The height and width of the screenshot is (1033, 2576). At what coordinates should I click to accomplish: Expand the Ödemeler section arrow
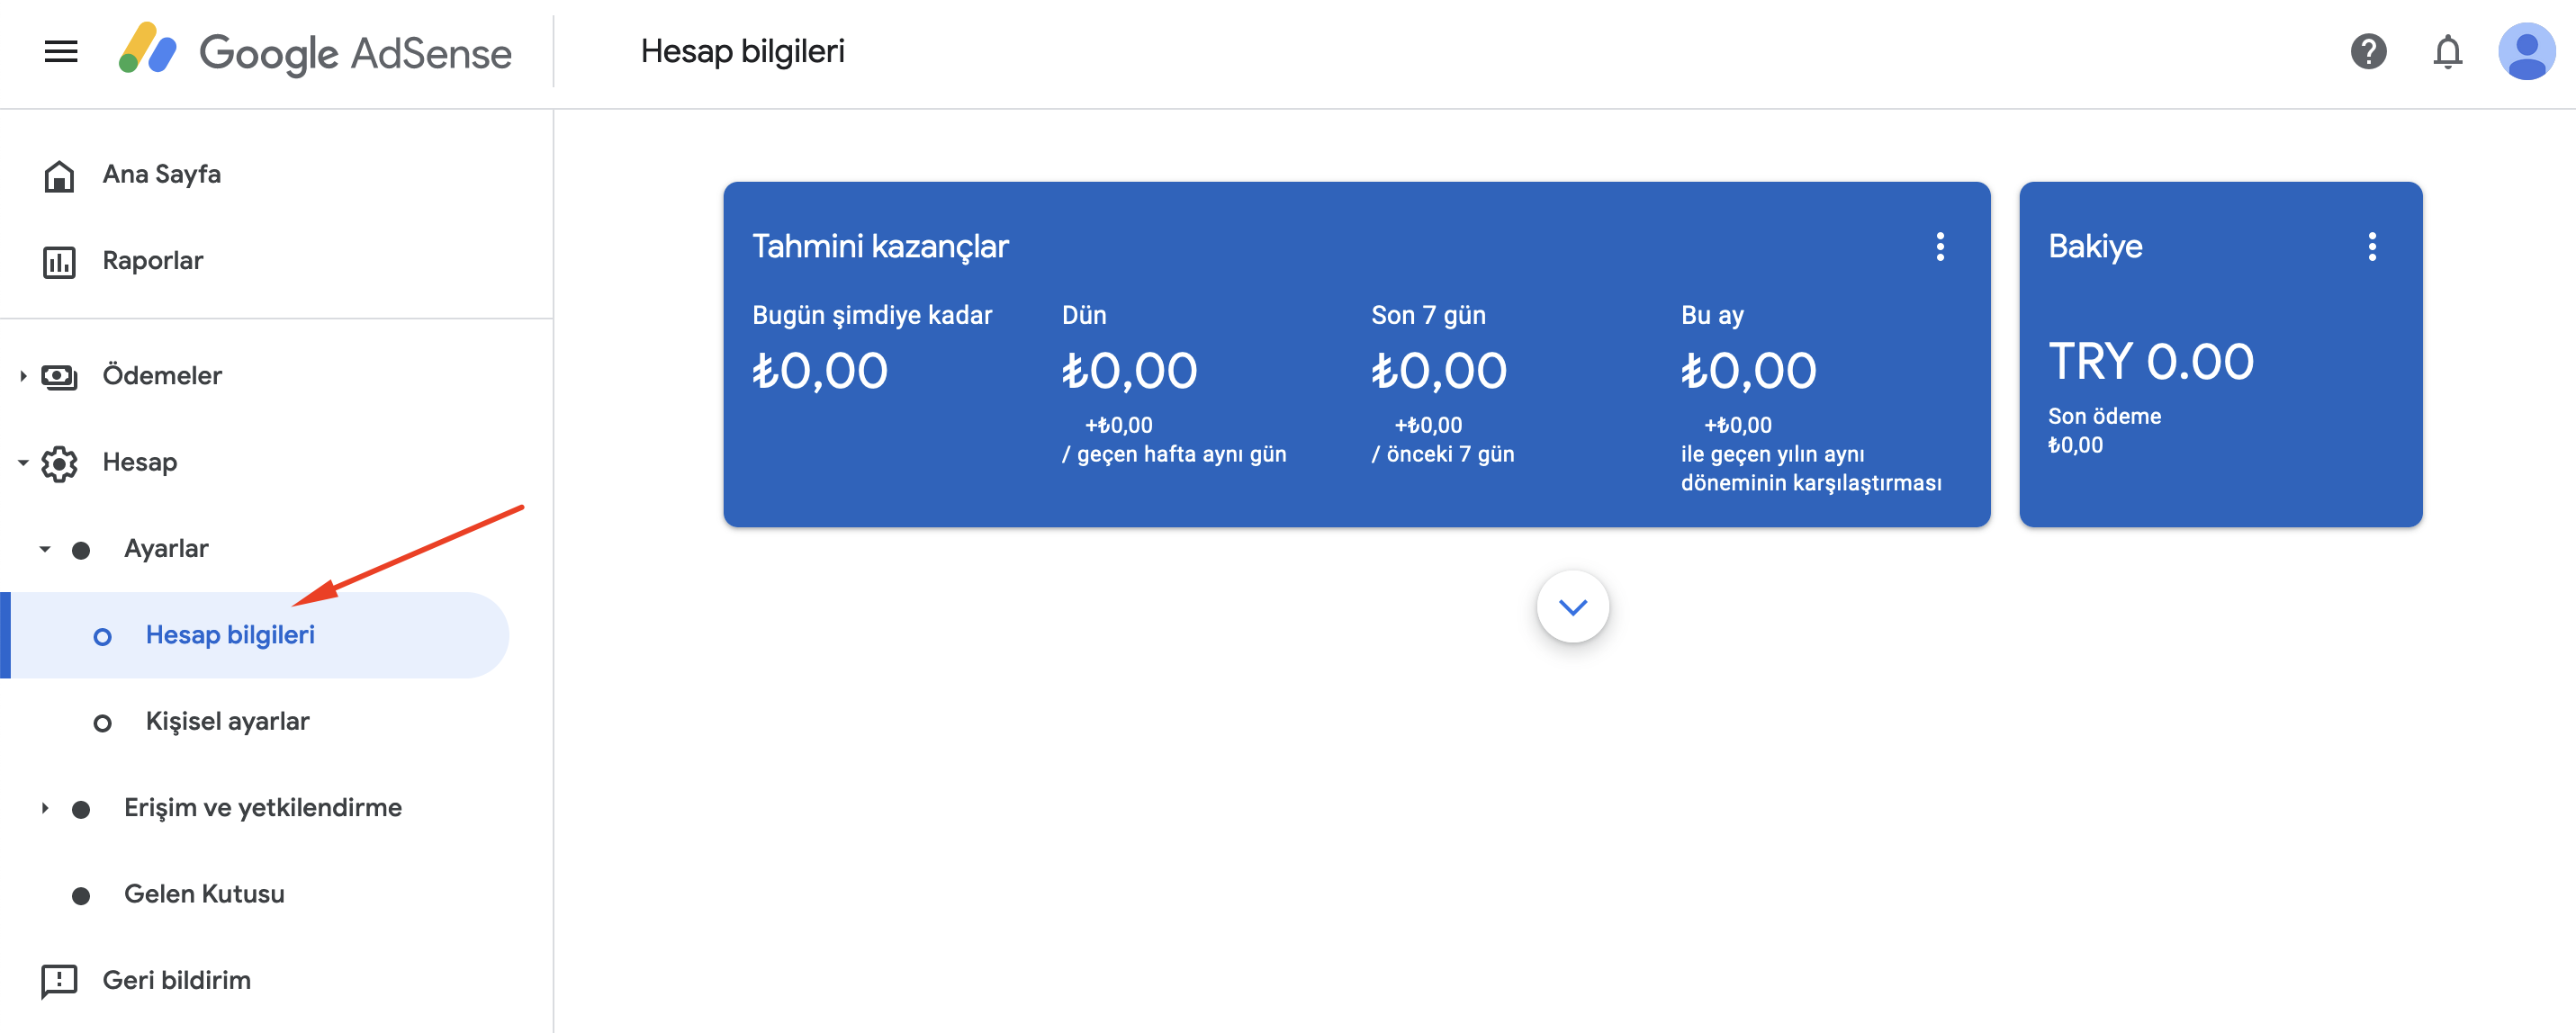(x=22, y=376)
